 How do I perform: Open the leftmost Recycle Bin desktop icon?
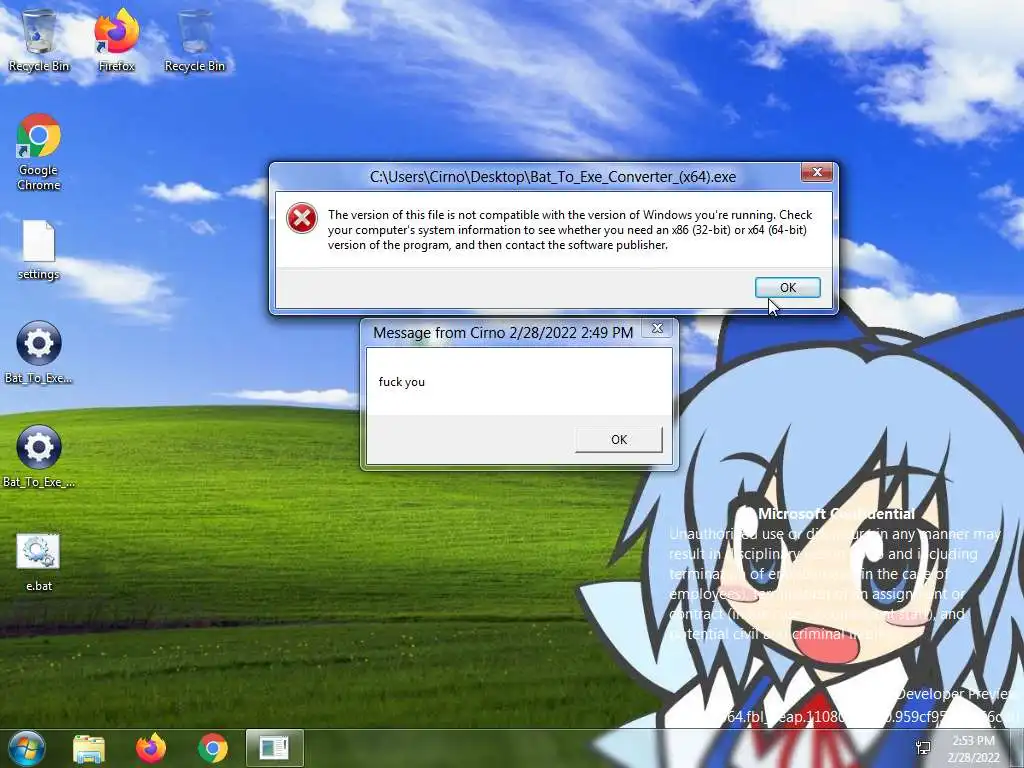(39, 39)
